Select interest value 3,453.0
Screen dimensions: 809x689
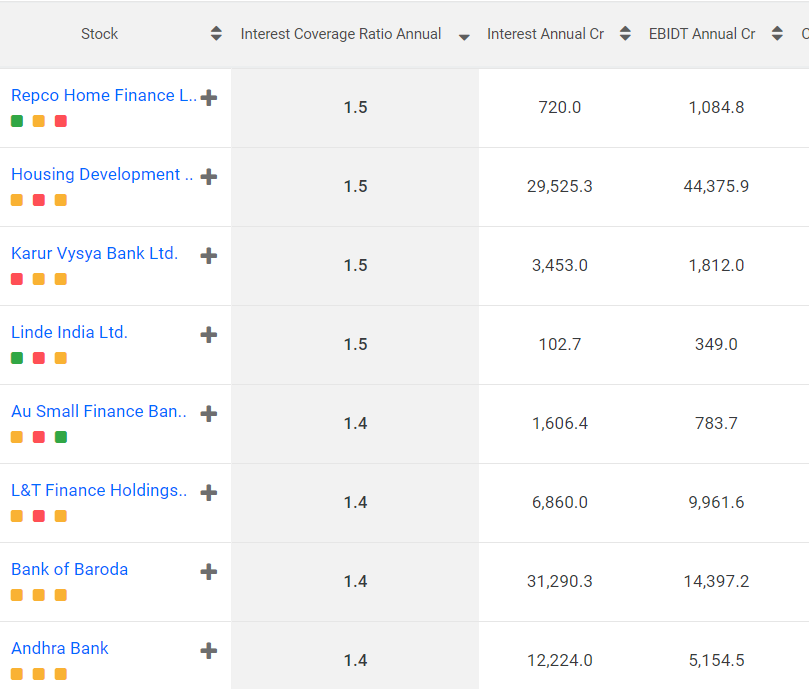560,265
